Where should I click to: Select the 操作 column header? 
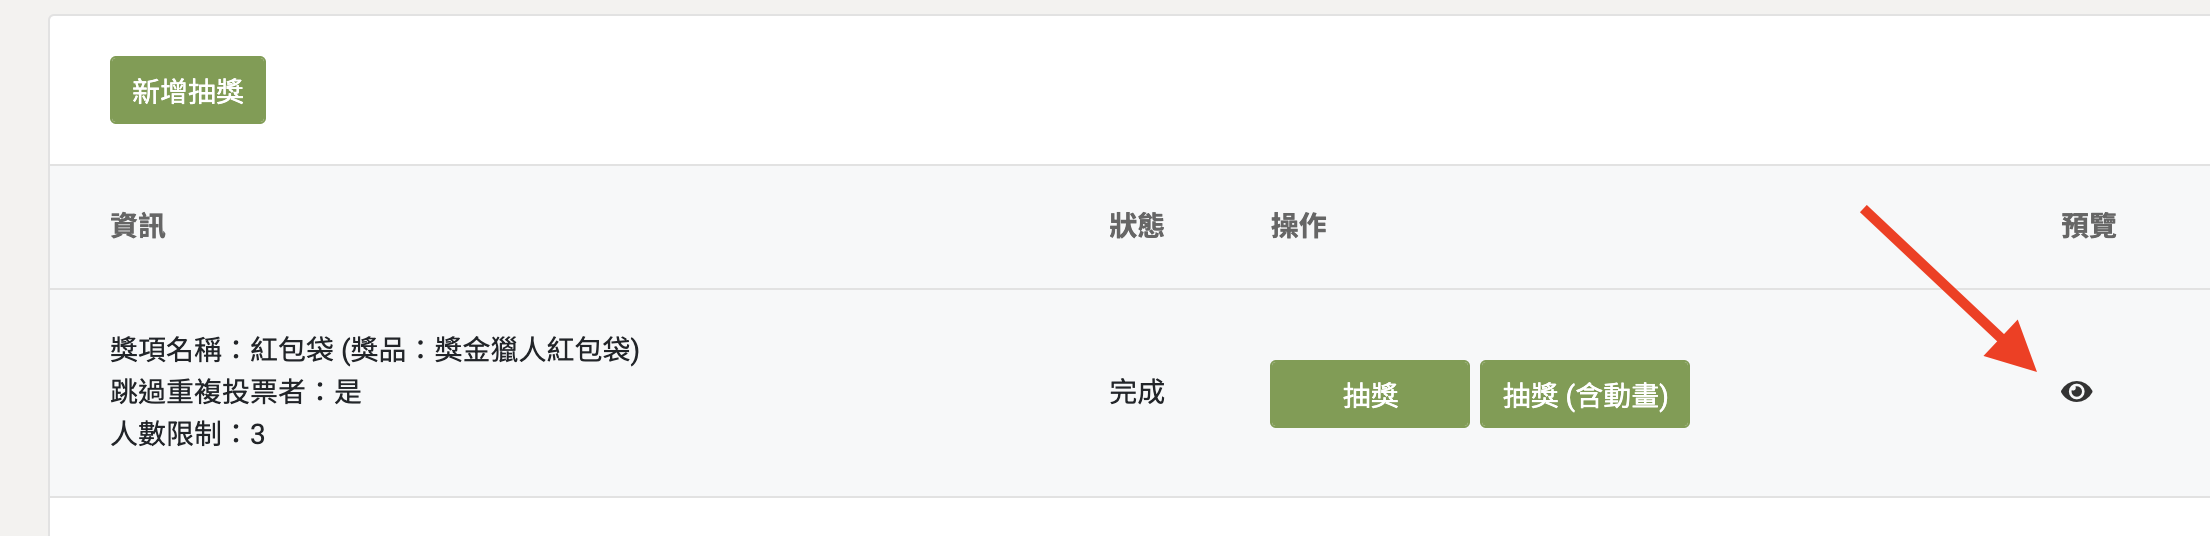click(1299, 226)
